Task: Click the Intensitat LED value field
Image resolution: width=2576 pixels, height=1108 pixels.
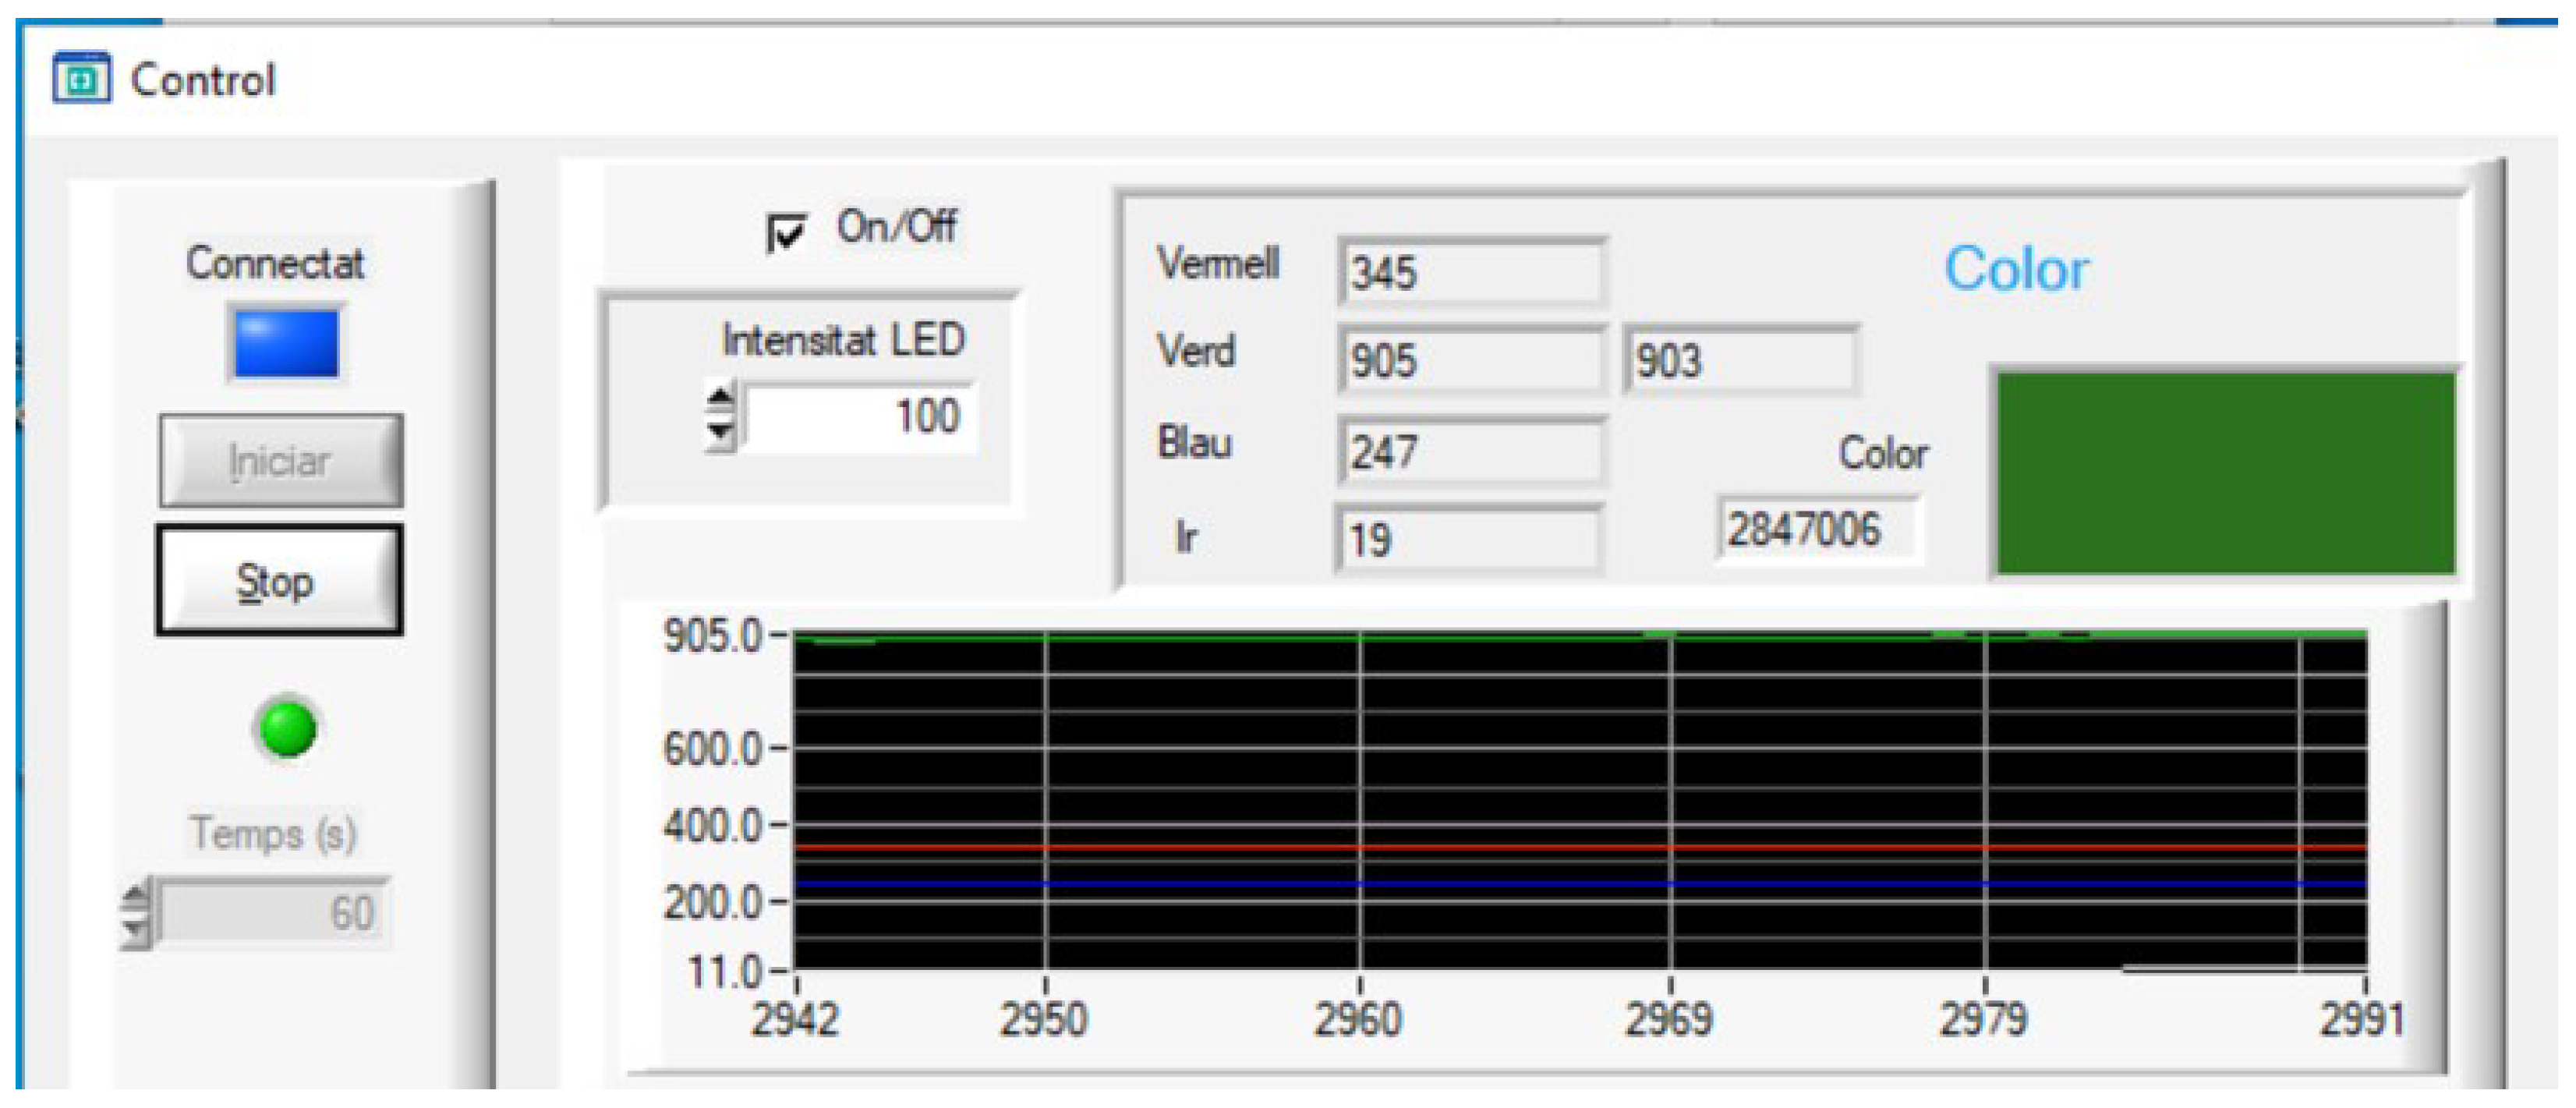Action: [860, 416]
